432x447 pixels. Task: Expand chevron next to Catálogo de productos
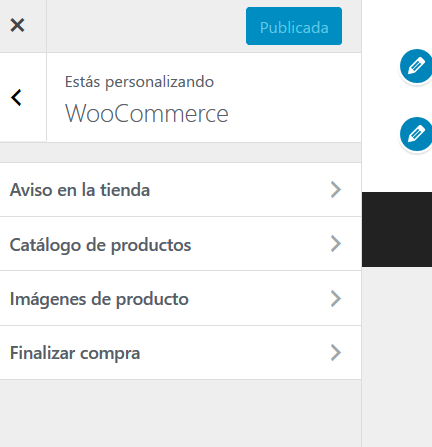pyautogui.click(x=336, y=244)
